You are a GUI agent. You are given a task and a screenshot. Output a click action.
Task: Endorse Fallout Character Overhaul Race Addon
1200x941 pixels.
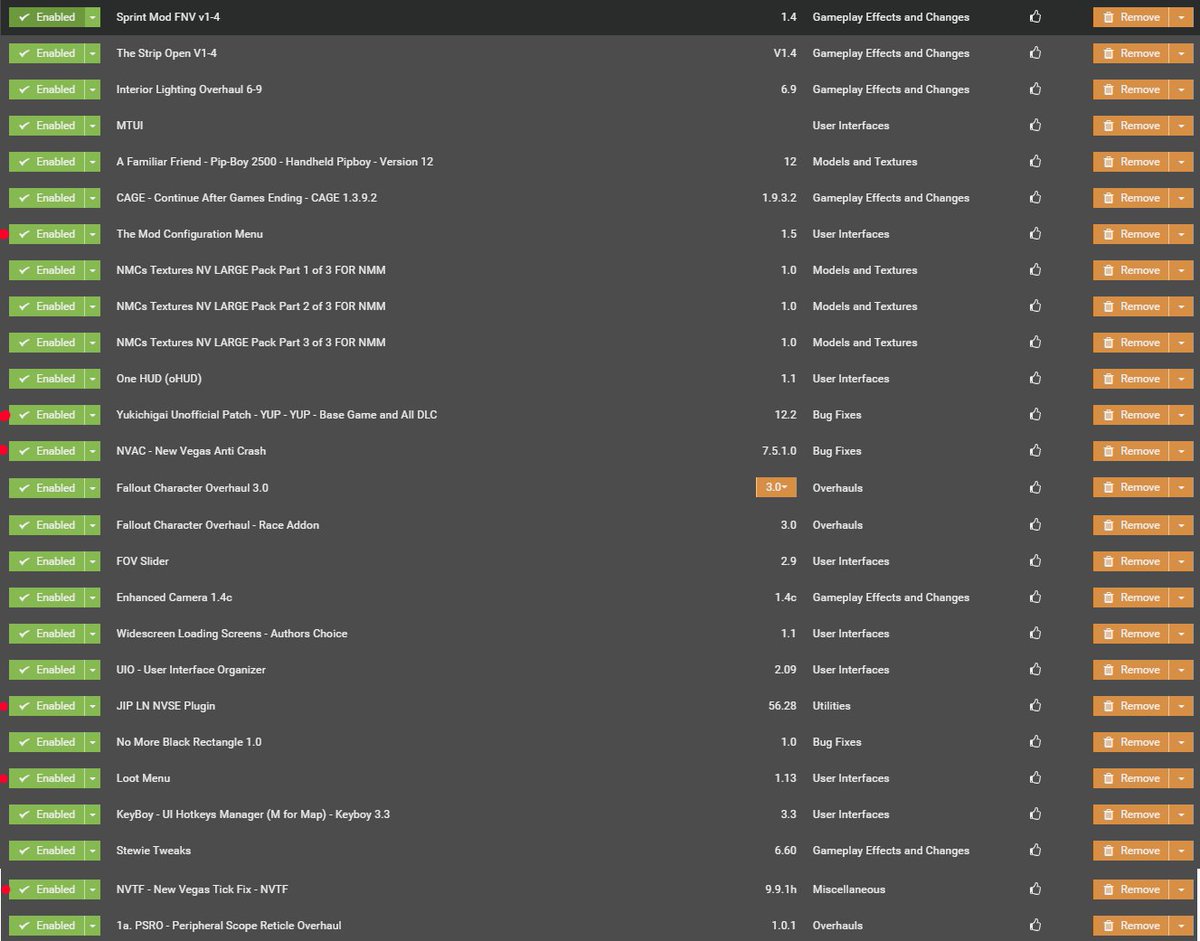coord(1035,525)
